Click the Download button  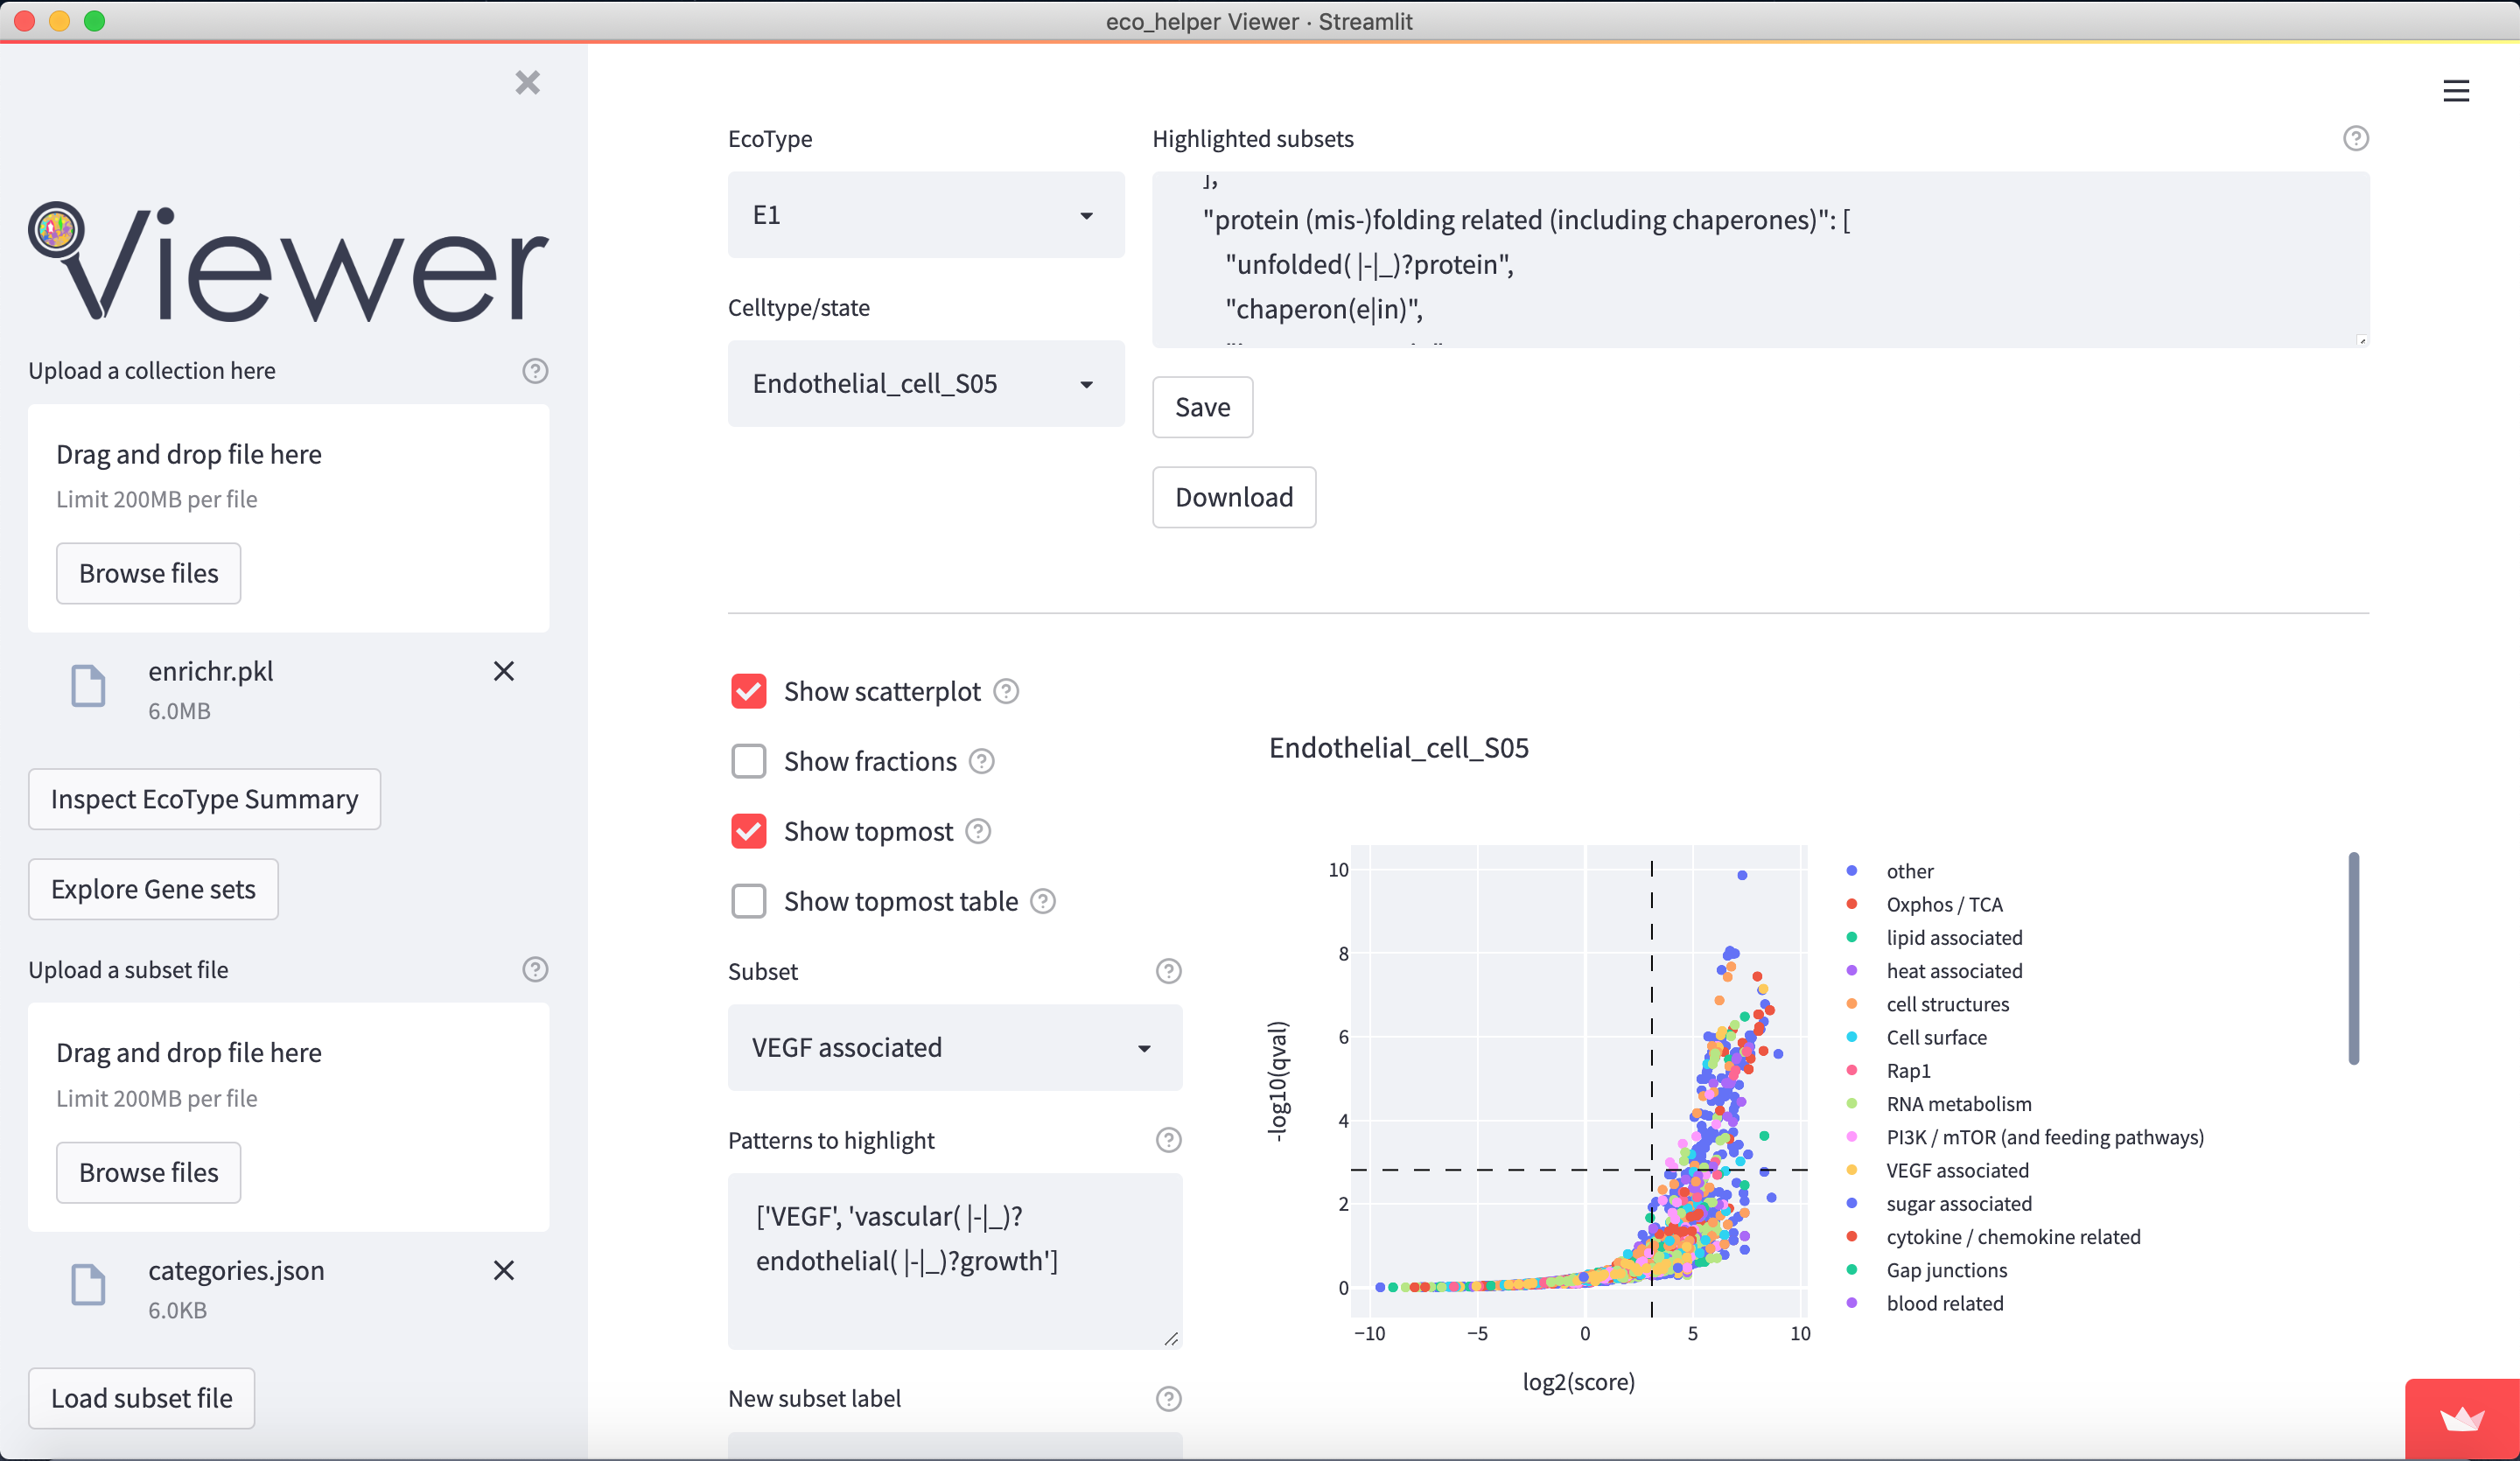(x=1233, y=497)
